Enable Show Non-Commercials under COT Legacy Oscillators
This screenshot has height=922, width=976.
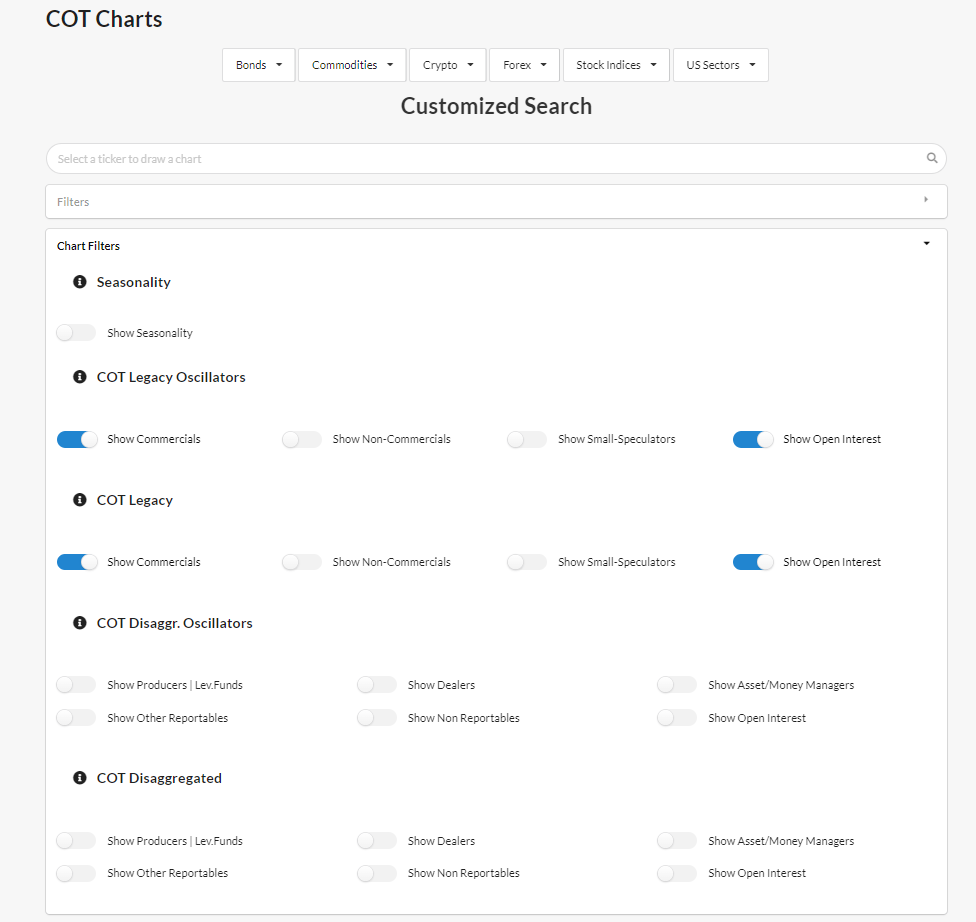pyautogui.click(x=302, y=439)
